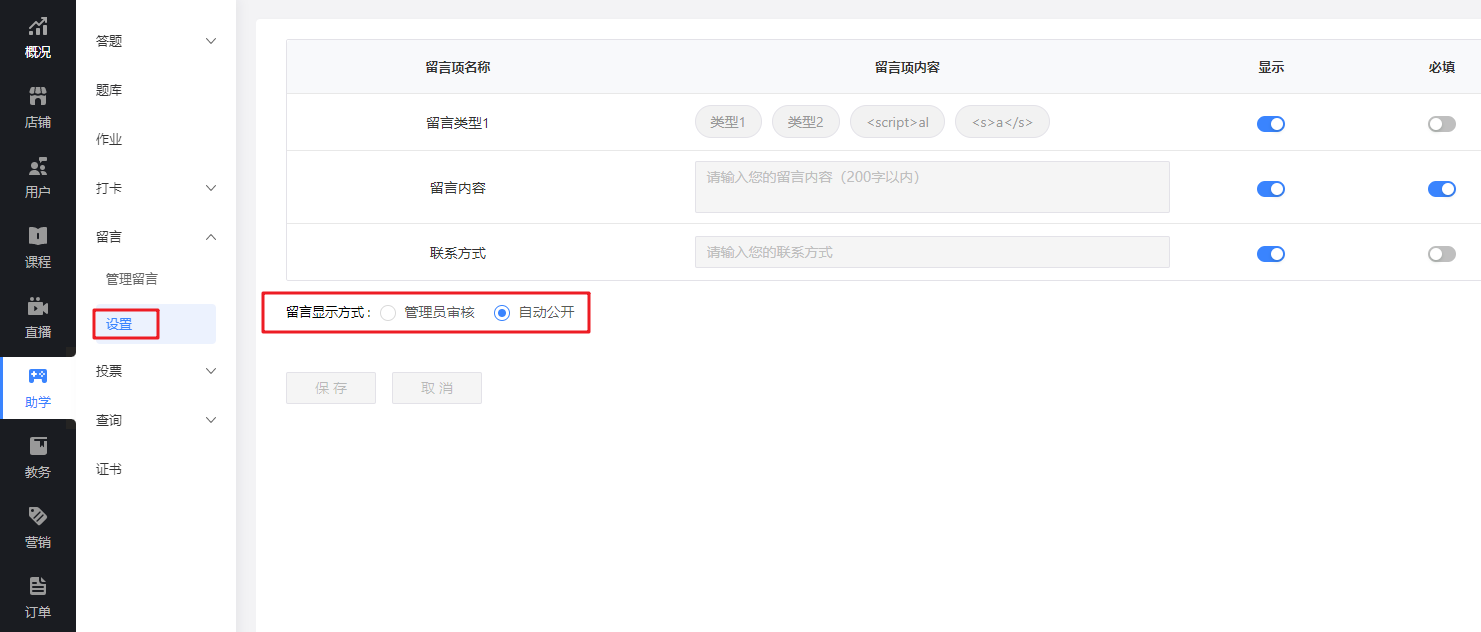Image resolution: width=1481 pixels, height=632 pixels.
Task: Turn off display for 联系方式
Action: pyautogui.click(x=1271, y=254)
